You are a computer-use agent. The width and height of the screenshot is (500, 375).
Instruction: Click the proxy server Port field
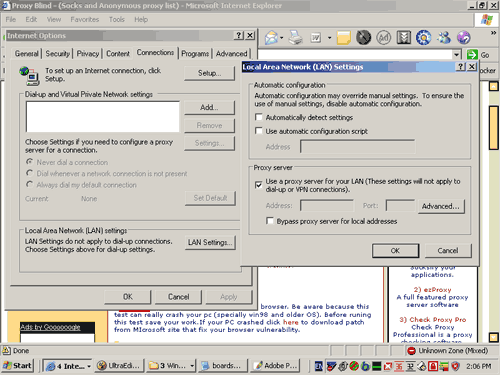[x=400, y=205]
